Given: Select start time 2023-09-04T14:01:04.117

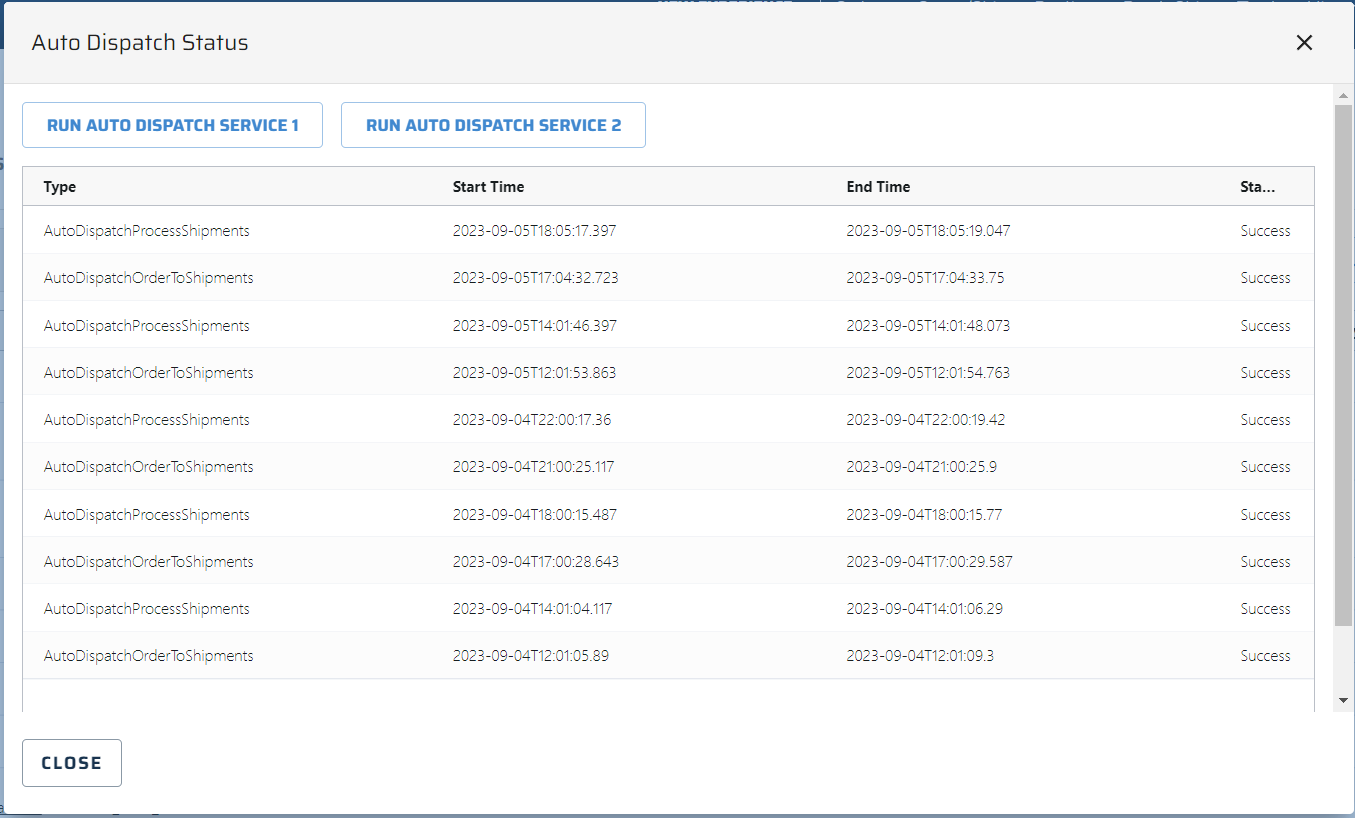Looking at the screenshot, I should coord(533,609).
